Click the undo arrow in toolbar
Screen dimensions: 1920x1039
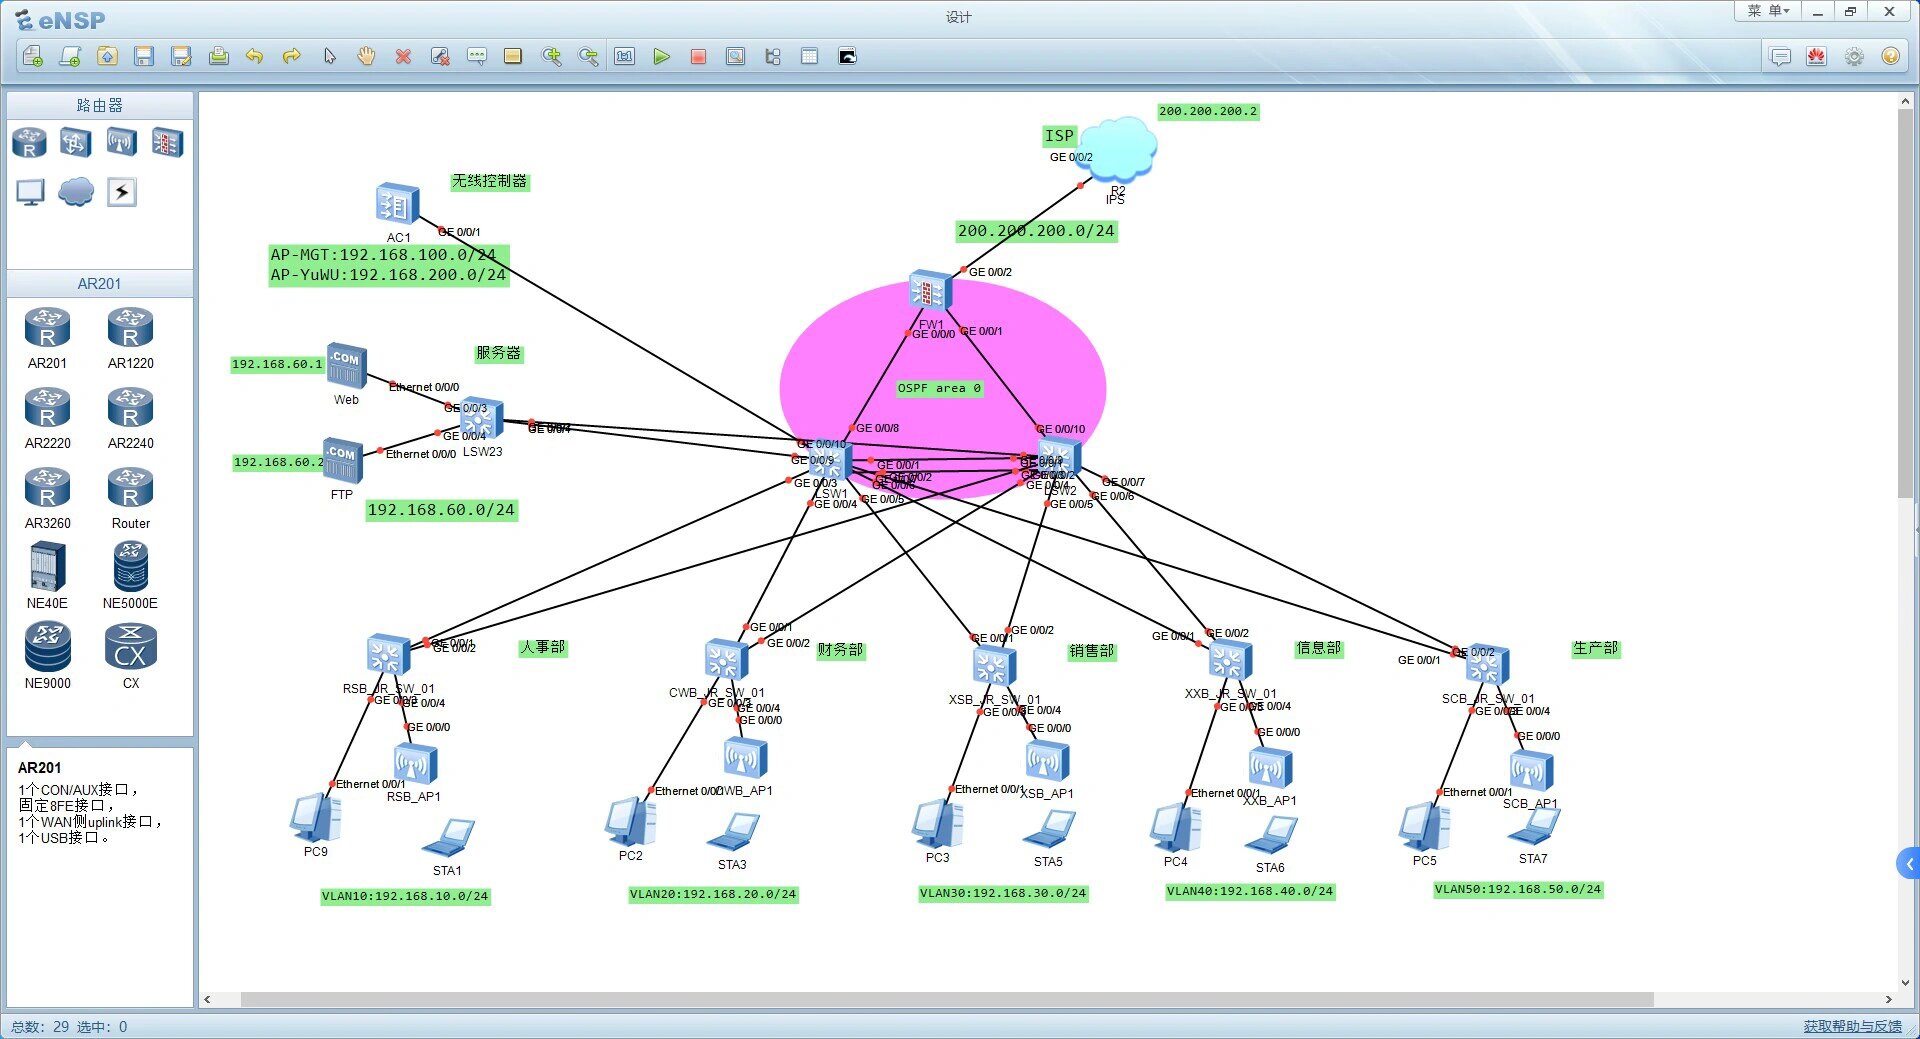255,57
